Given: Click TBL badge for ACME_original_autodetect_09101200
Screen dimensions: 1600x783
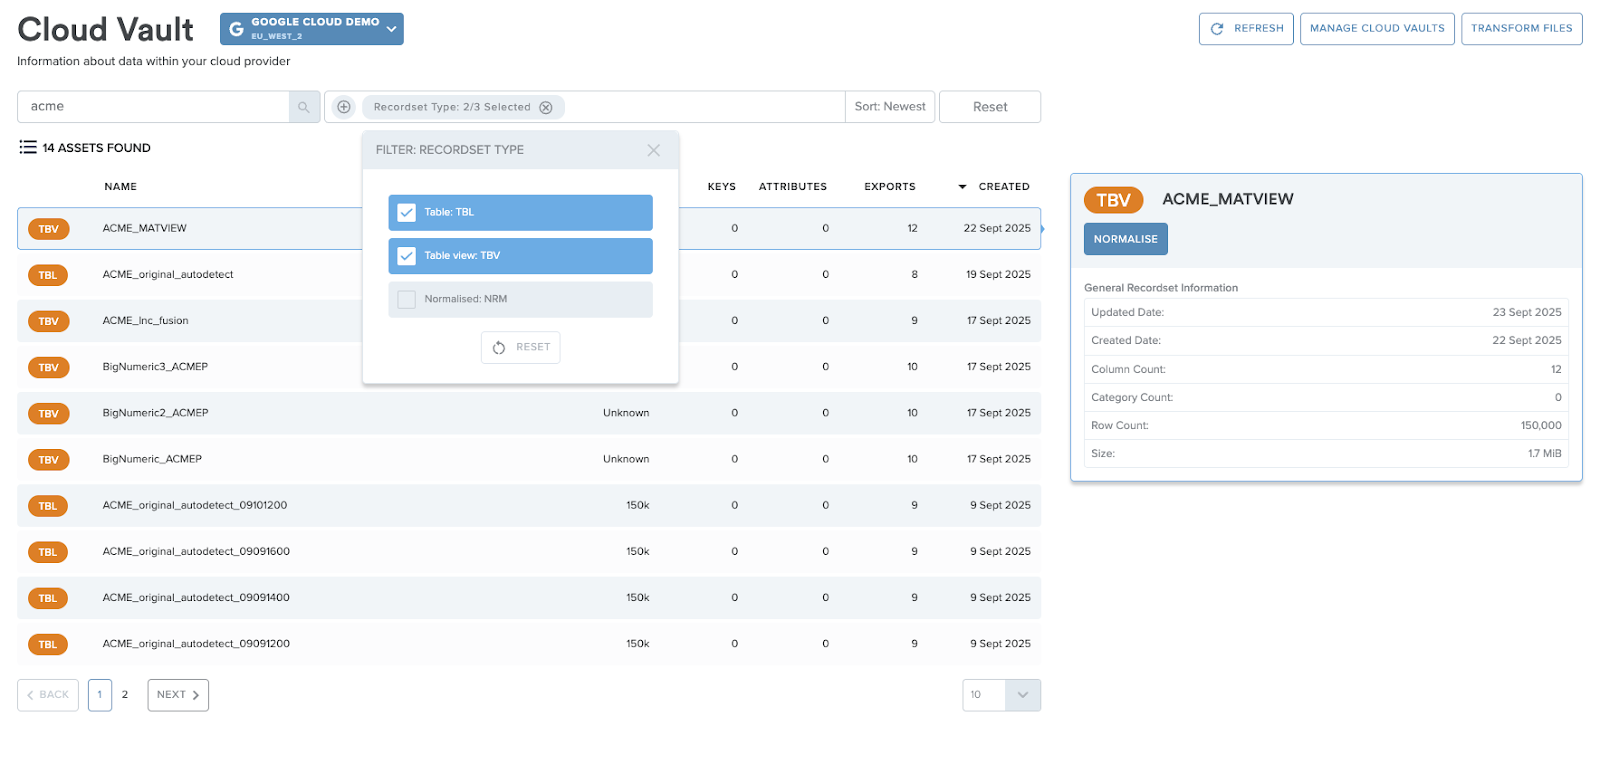Looking at the screenshot, I should (x=48, y=506).
